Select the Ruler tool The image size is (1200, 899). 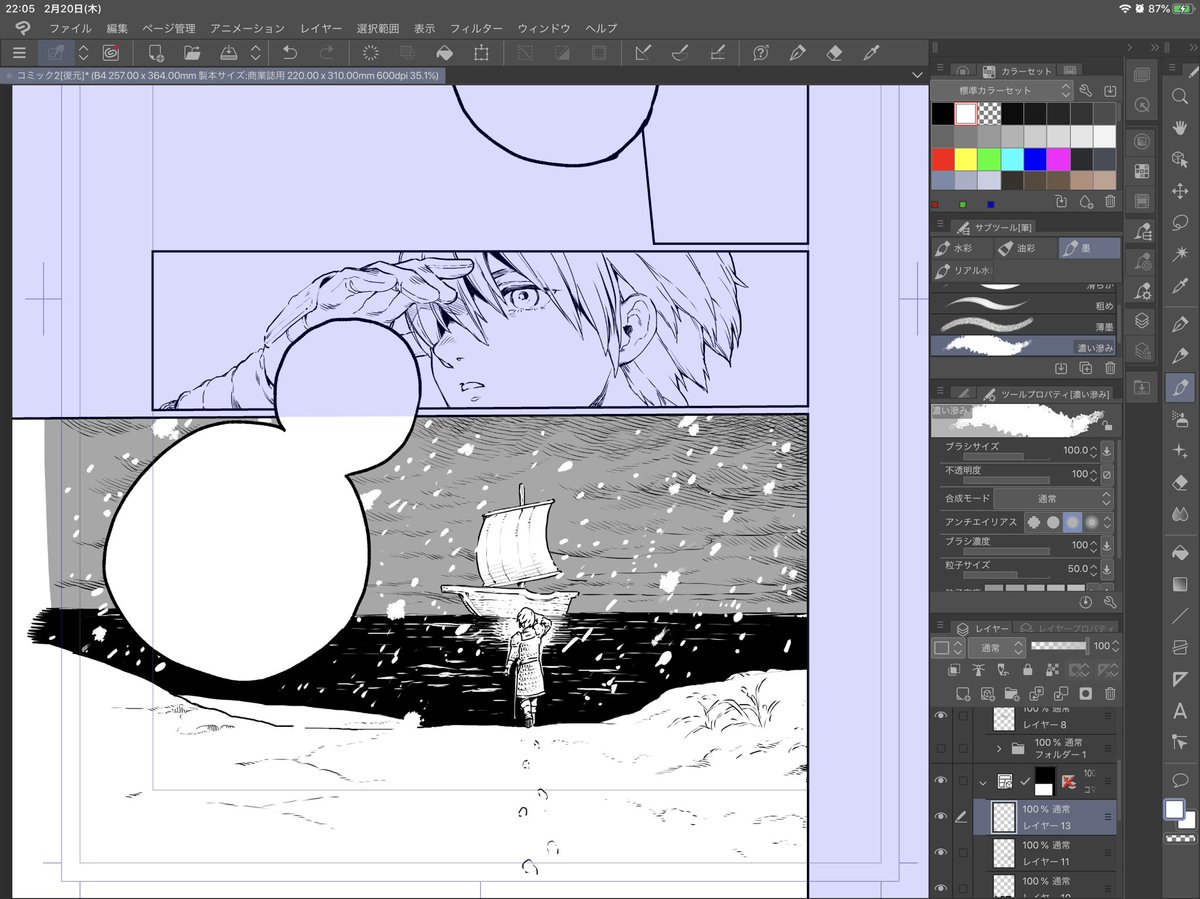[1179, 679]
